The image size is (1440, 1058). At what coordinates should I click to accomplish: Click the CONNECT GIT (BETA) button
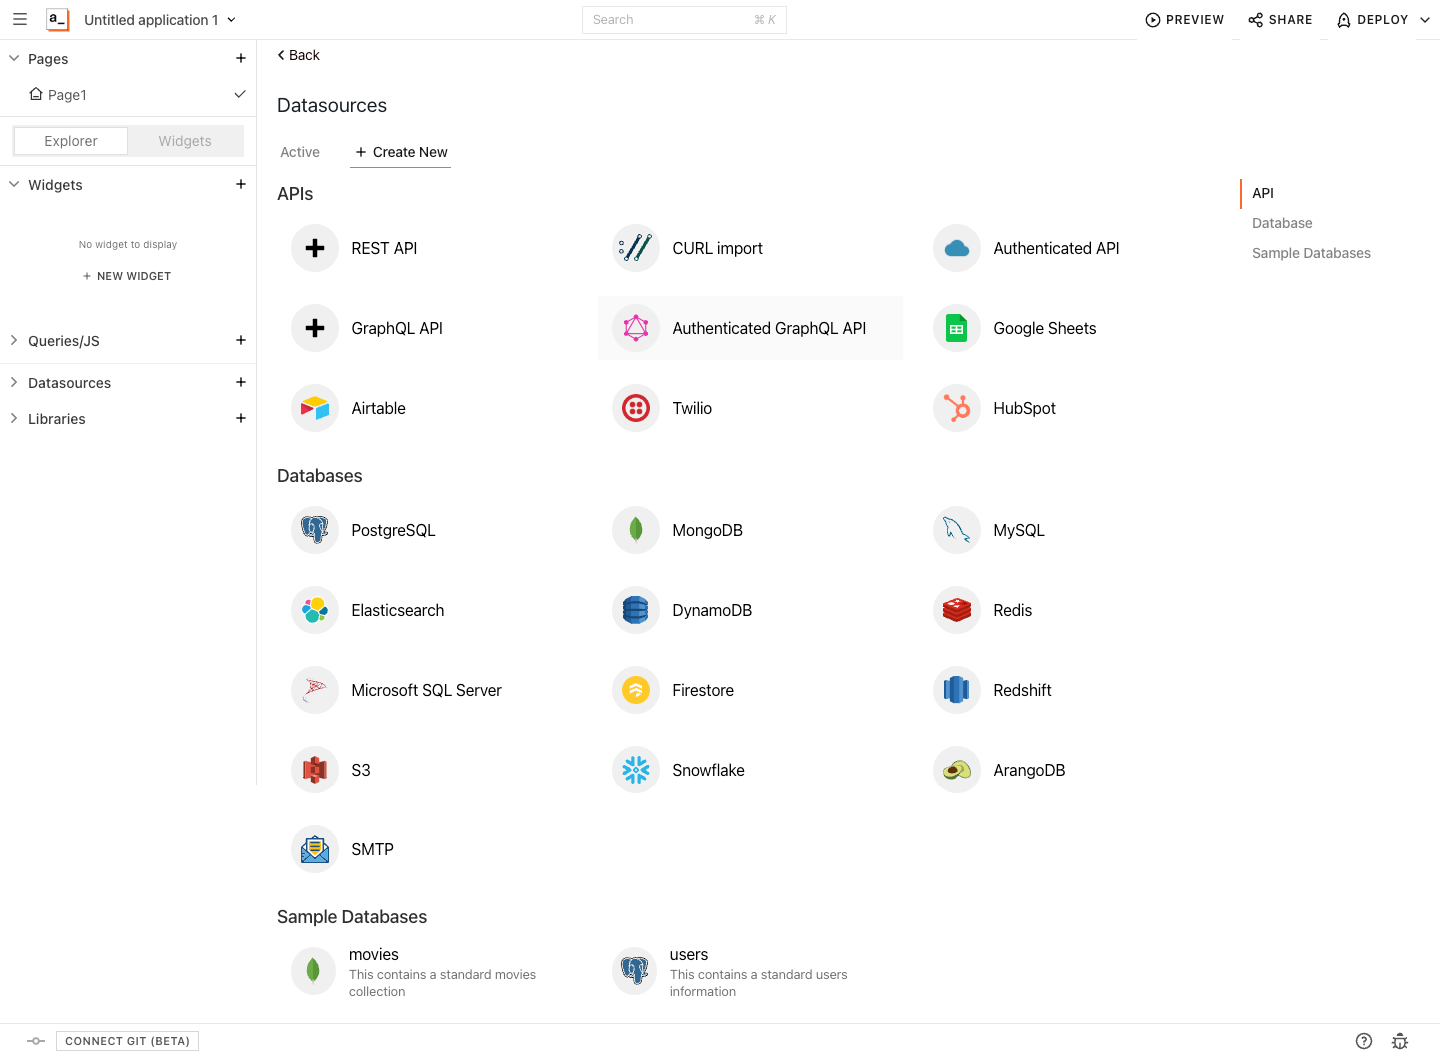[127, 1041]
